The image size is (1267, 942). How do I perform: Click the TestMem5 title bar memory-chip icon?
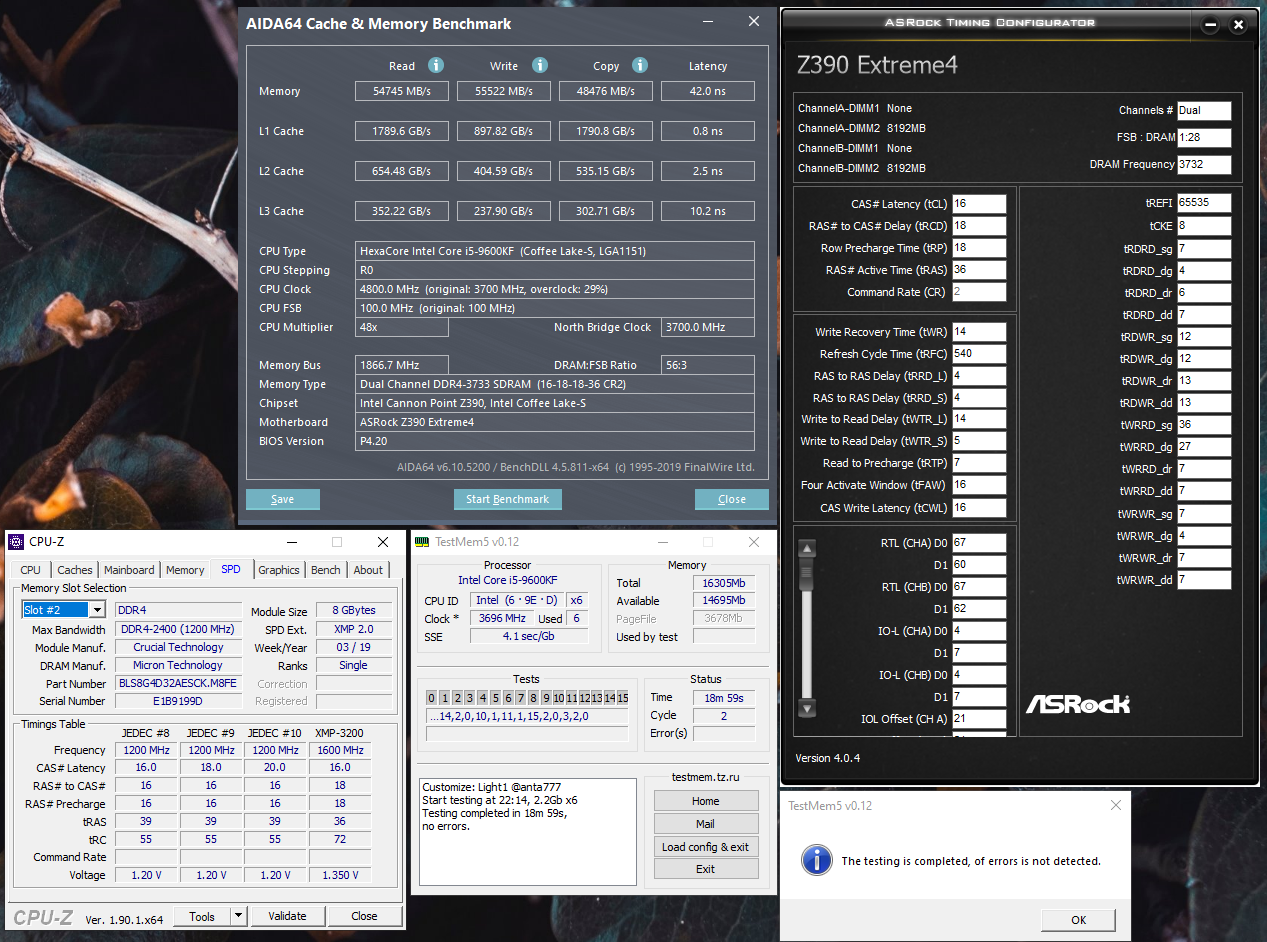click(423, 542)
